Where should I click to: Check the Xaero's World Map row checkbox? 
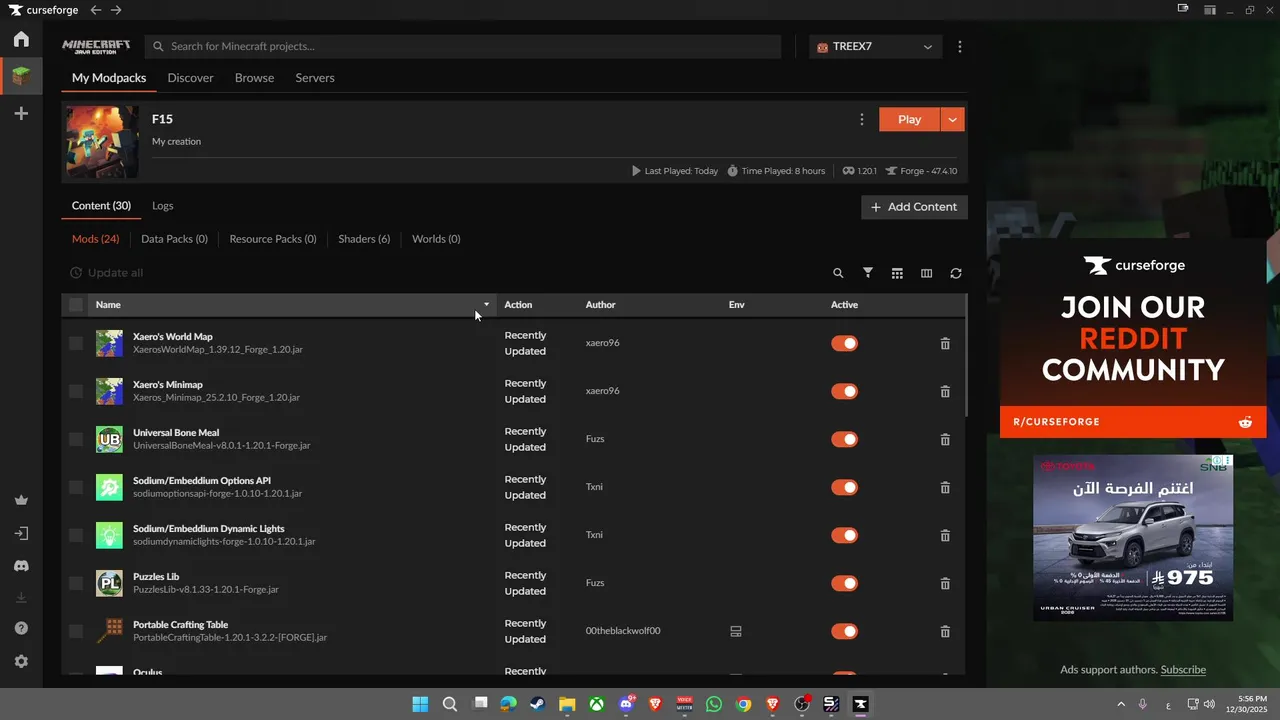click(76, 343)
